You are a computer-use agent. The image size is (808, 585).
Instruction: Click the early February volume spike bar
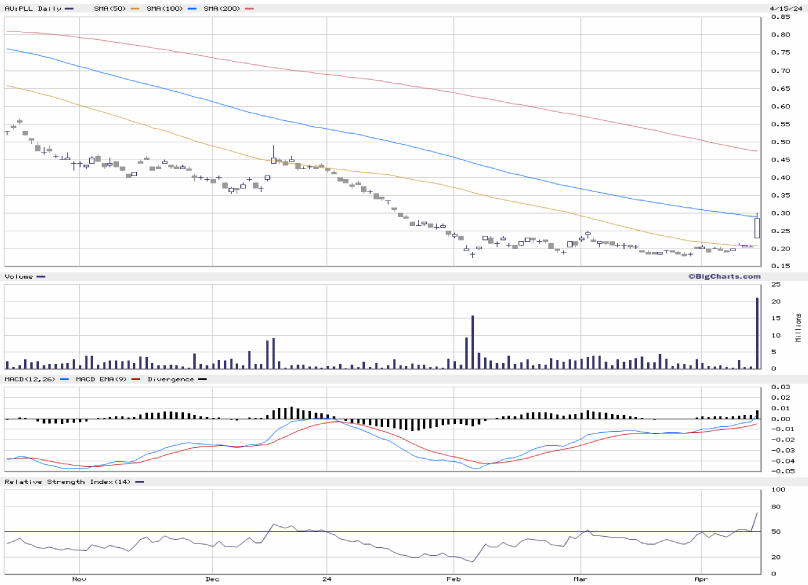[x=472, y=342]
